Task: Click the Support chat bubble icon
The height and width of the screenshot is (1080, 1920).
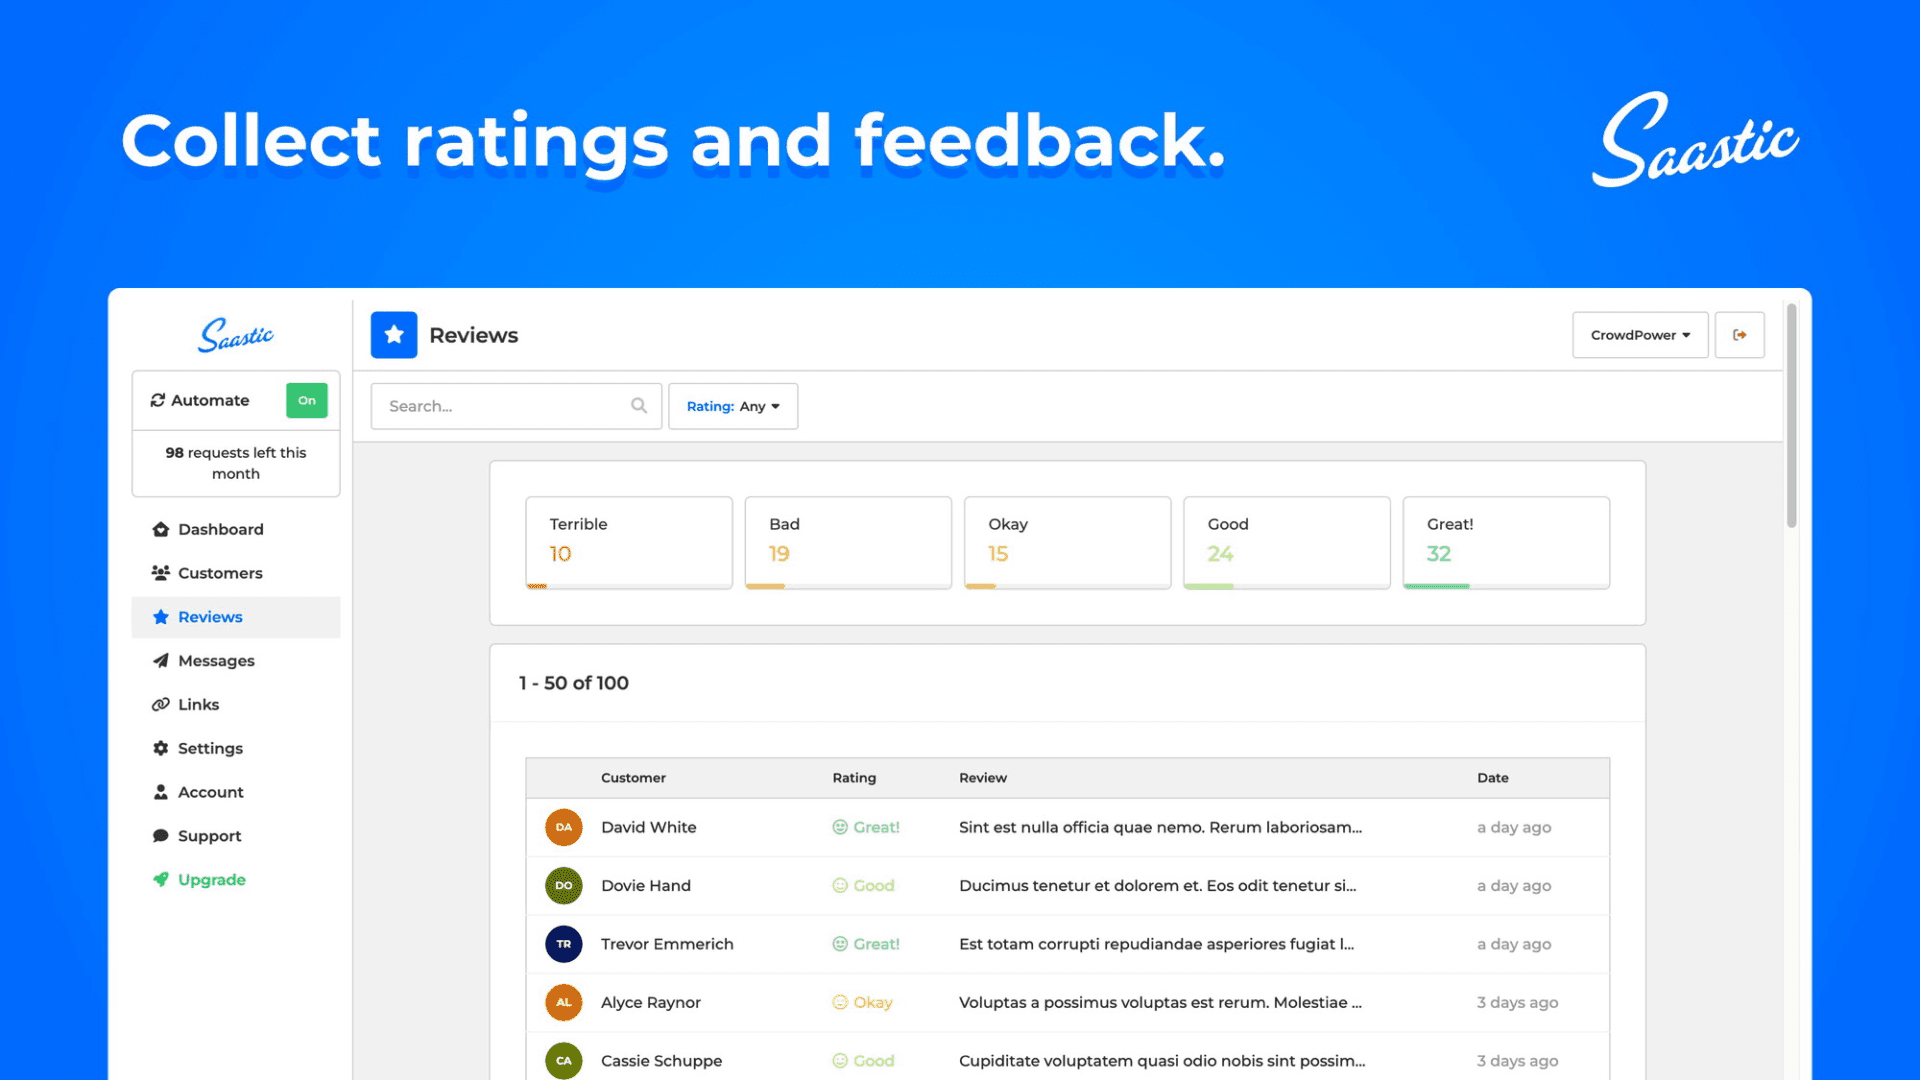Action: pyautogui.click(x=160, y=836)
